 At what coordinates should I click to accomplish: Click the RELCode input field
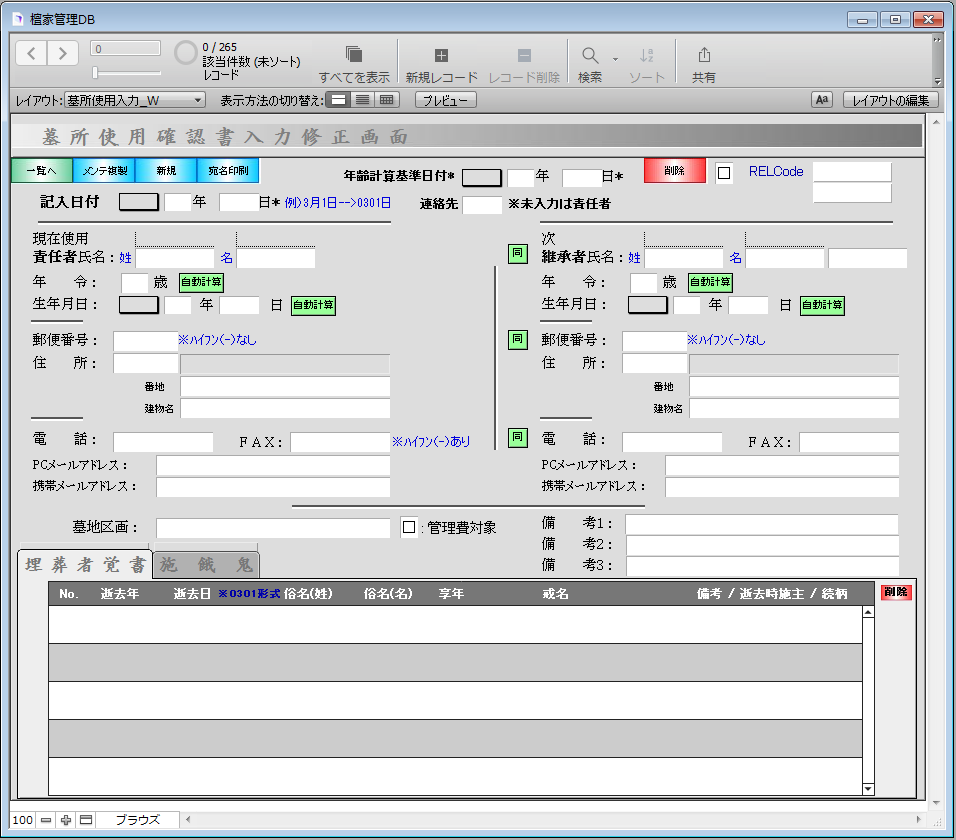(x=852, y=172)
